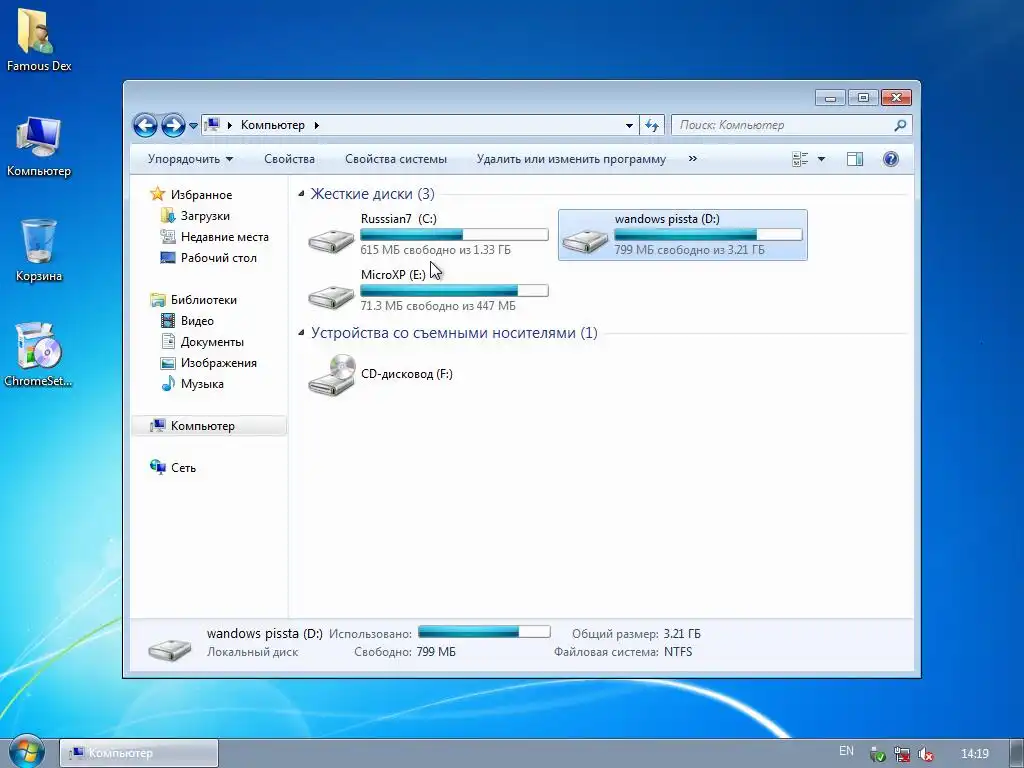Click the safely remove hardware tray icon

(x=878, y=754)
